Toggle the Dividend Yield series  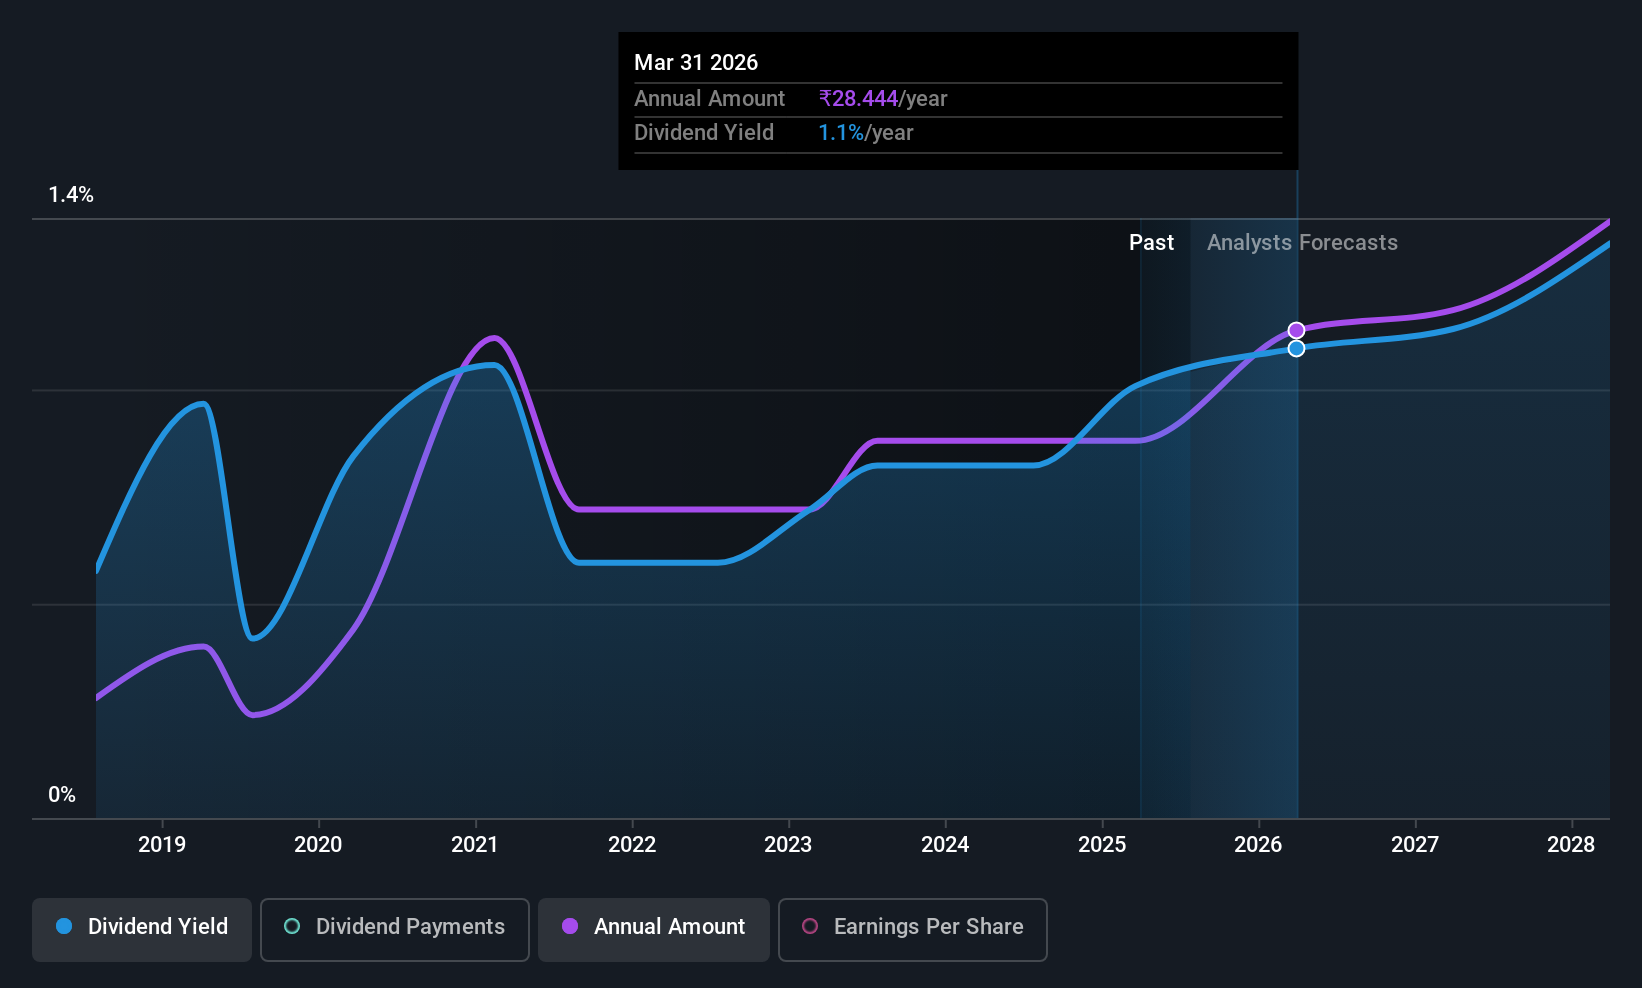tap(142, 929)
